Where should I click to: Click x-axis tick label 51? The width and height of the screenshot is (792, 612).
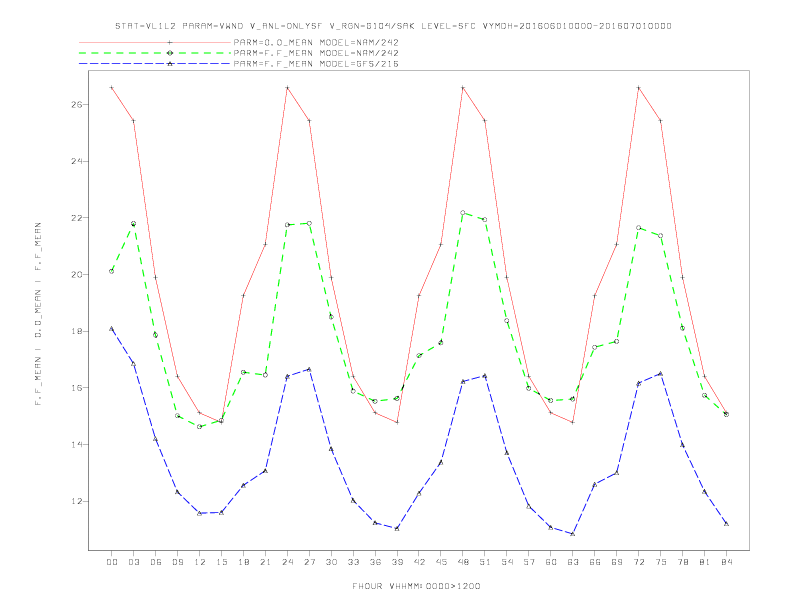tap(485, 562)
